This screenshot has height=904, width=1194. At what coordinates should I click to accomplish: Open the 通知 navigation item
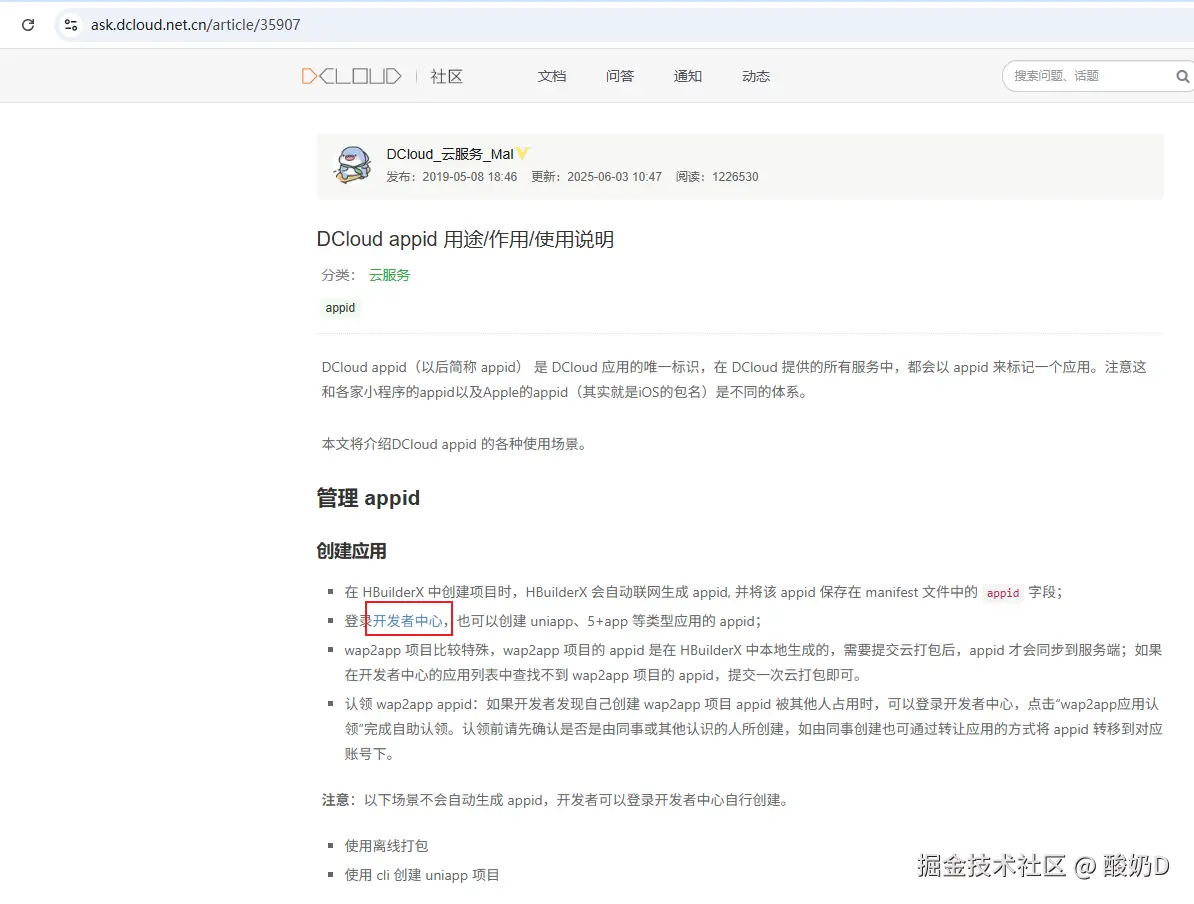[x=688, y=76]
